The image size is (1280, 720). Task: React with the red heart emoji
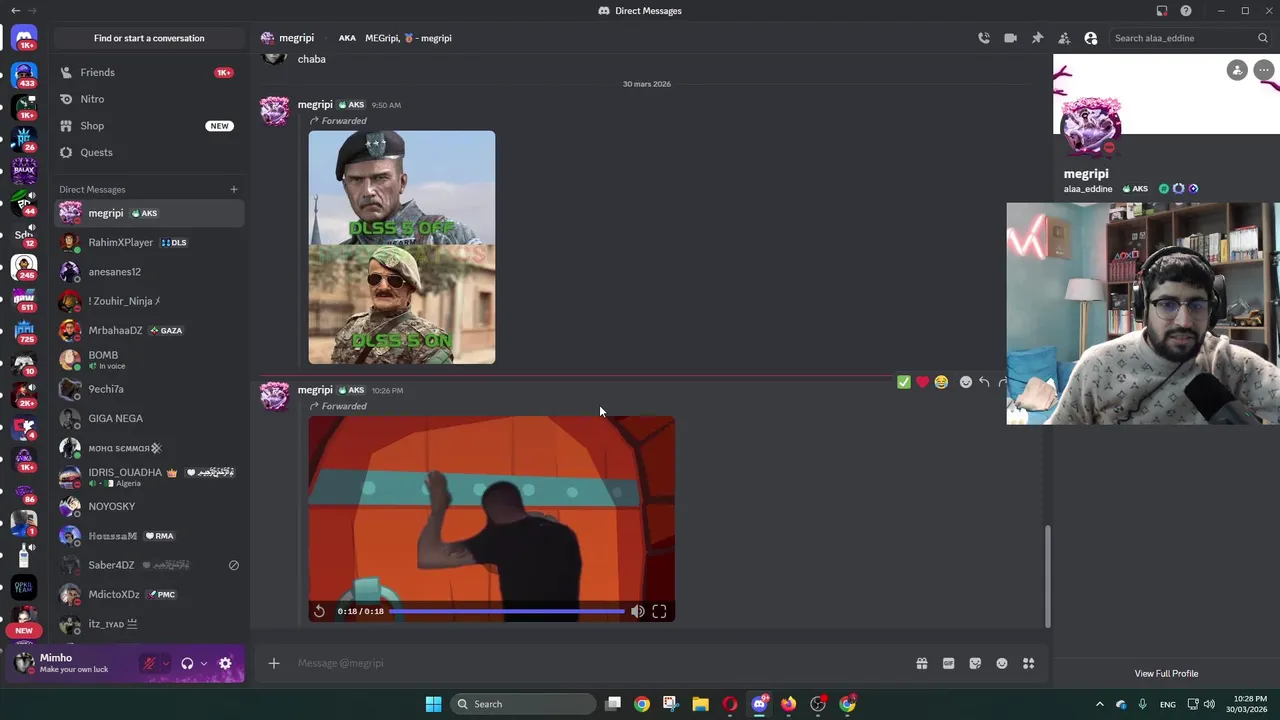click(x=922, y=382)
